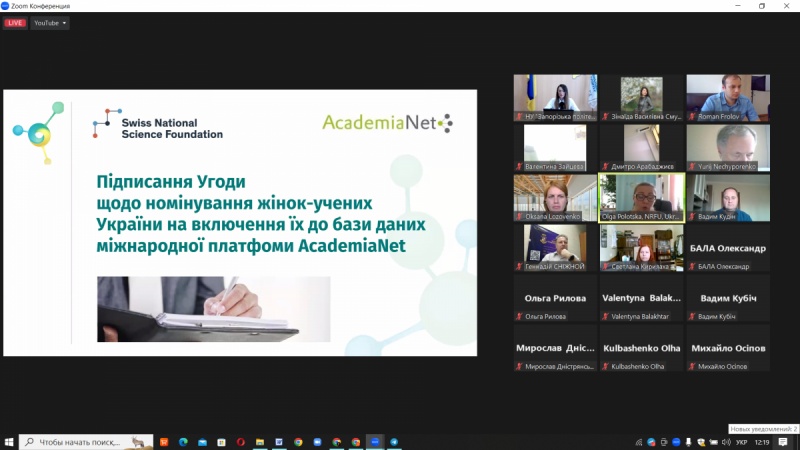Launch Opera browser from the taskbar
Viewport: 800px width, 450px height.
(x=240, y=442)
